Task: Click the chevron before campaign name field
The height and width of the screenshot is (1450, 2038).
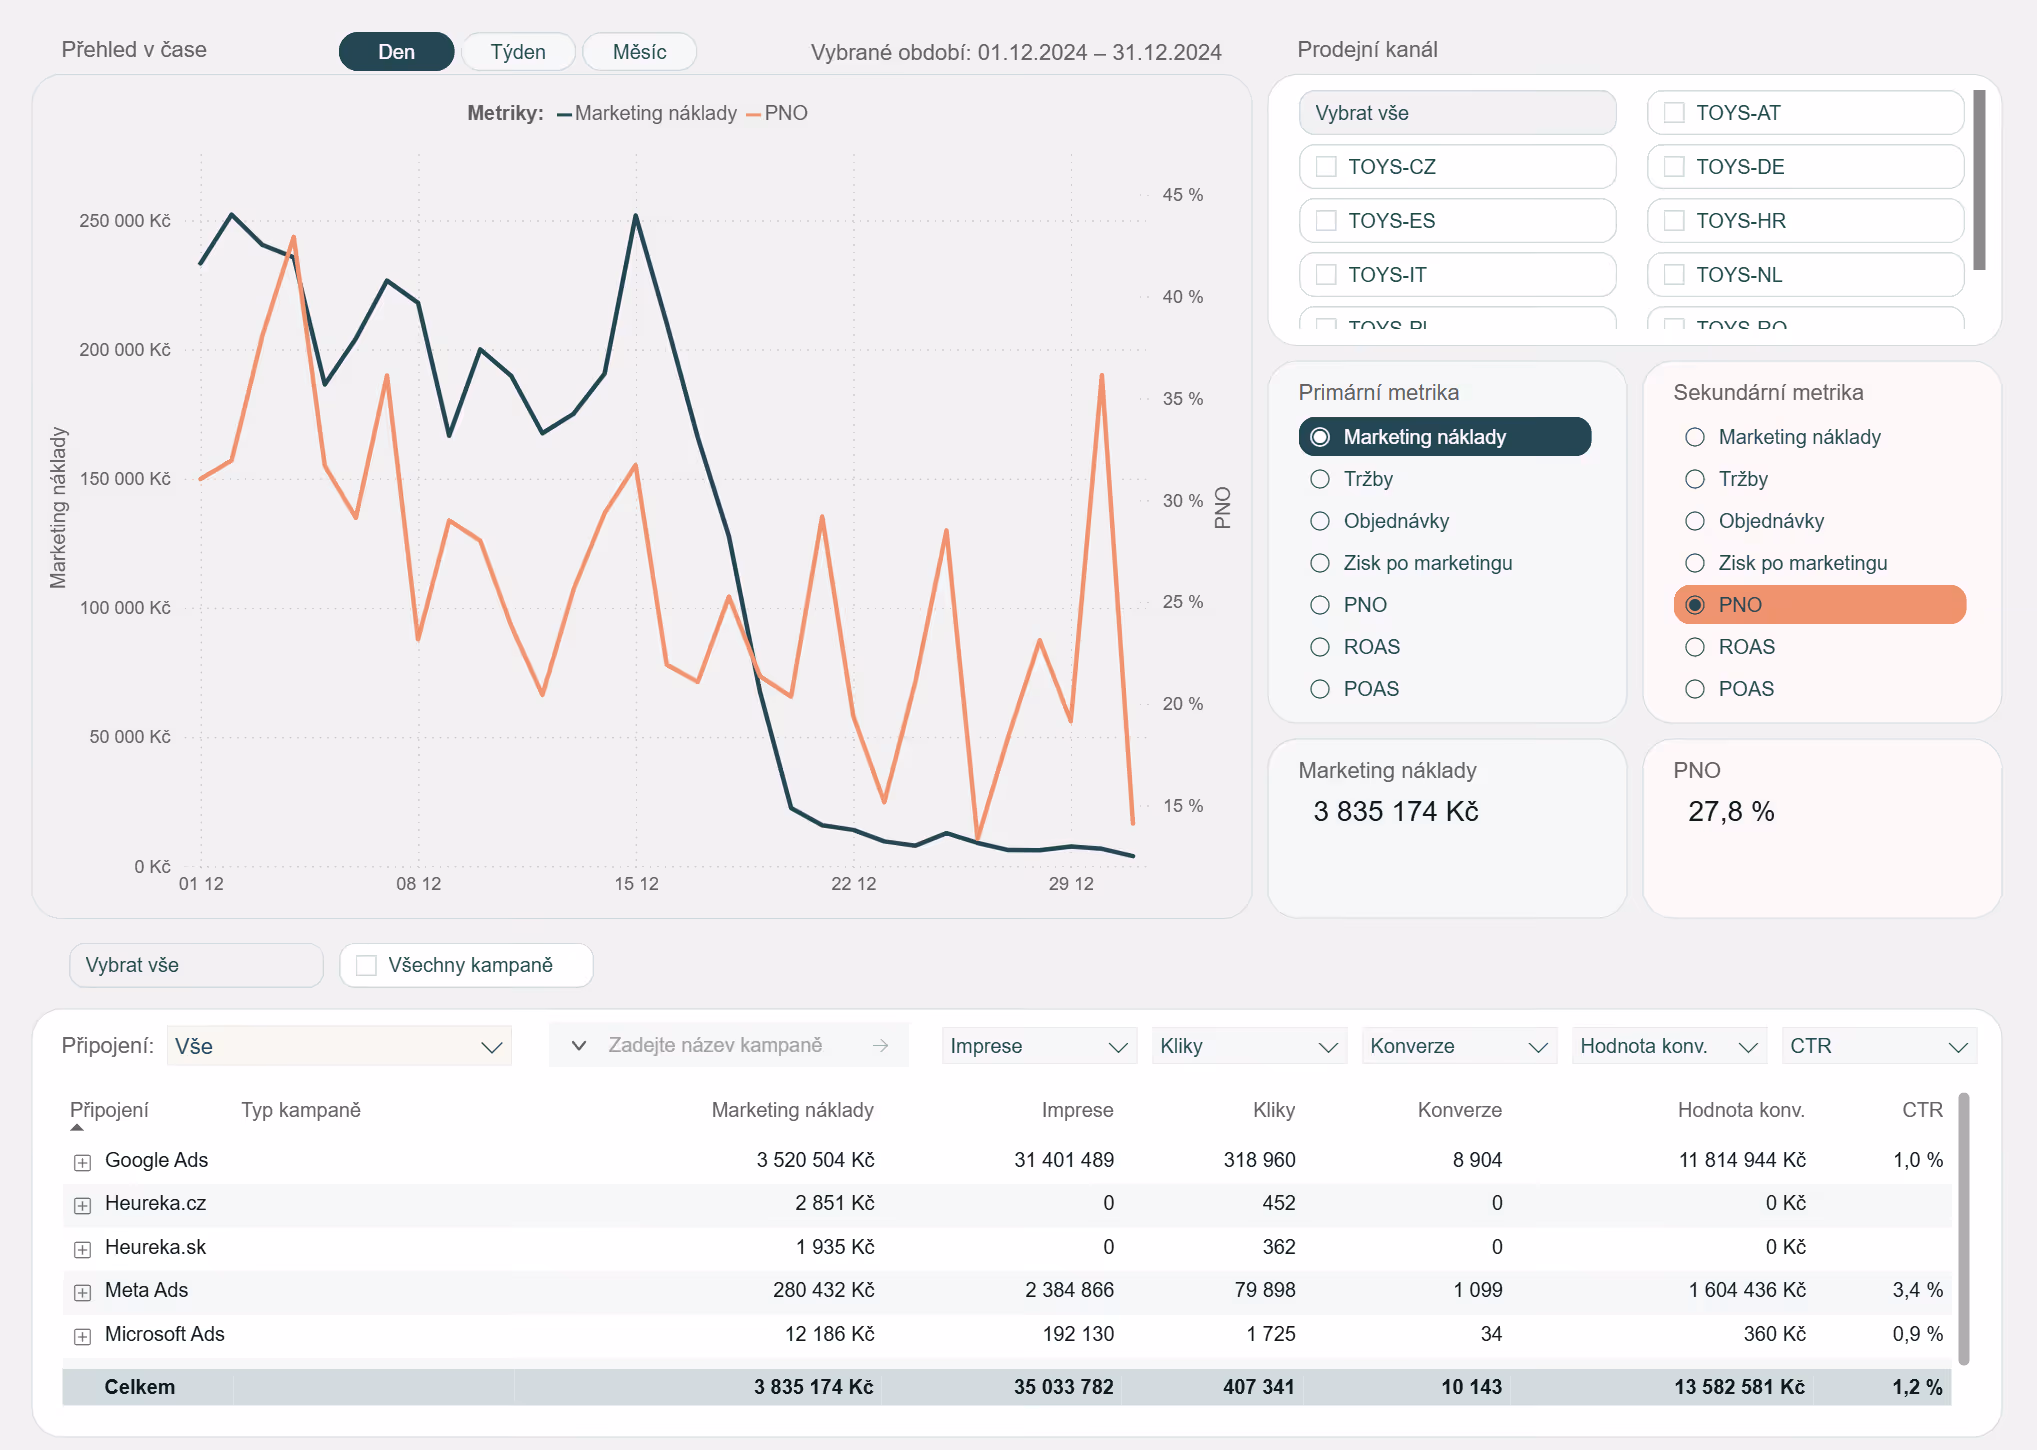Action: 578,1045
